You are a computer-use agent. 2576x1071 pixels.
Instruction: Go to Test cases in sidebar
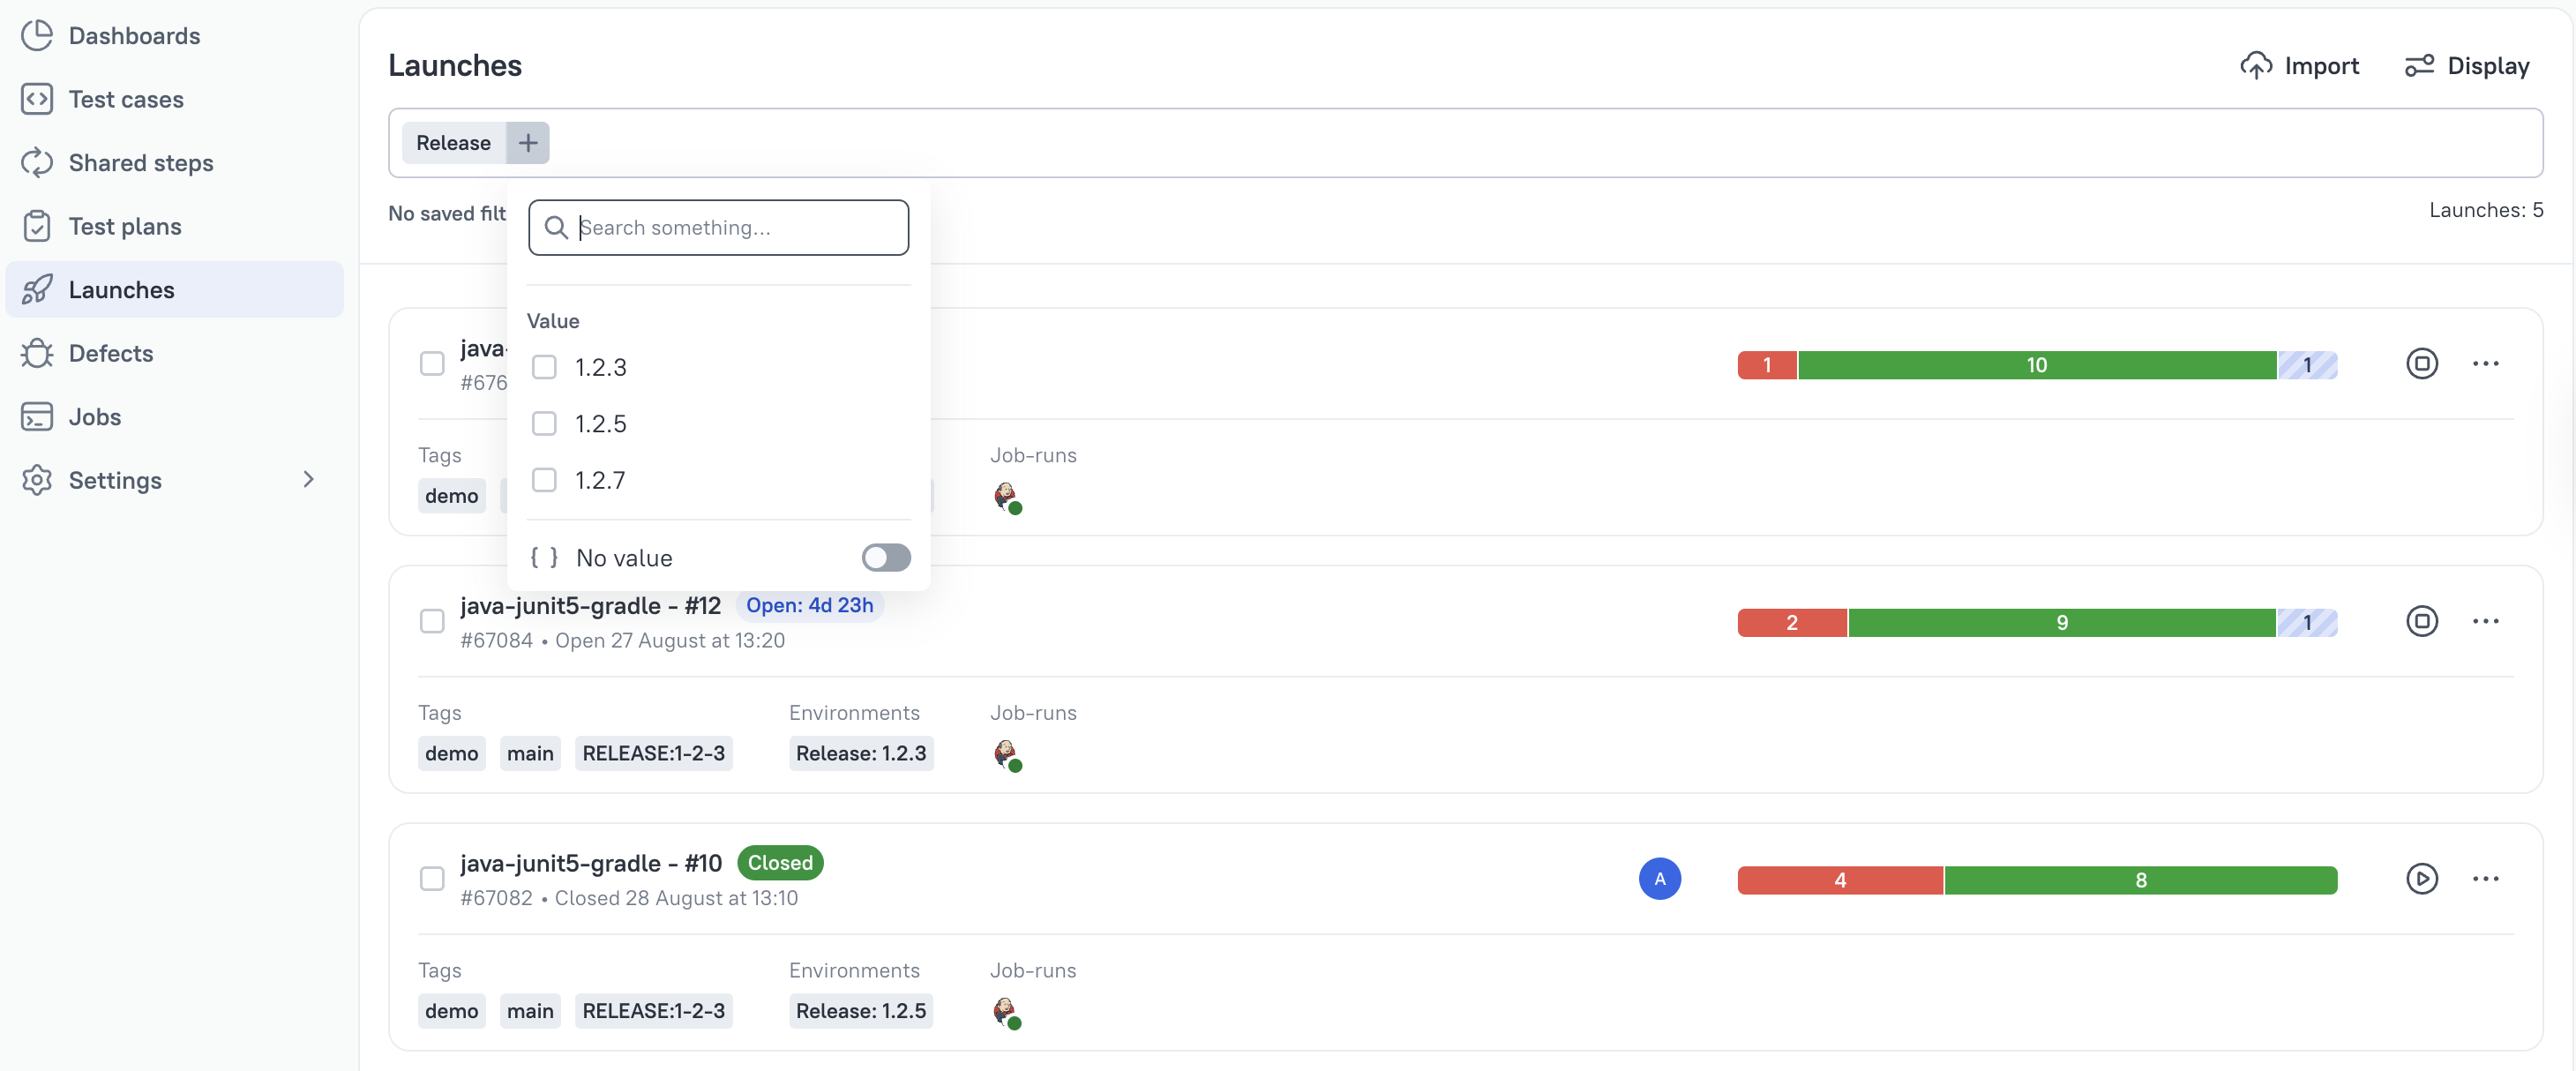tap(126, 99)
